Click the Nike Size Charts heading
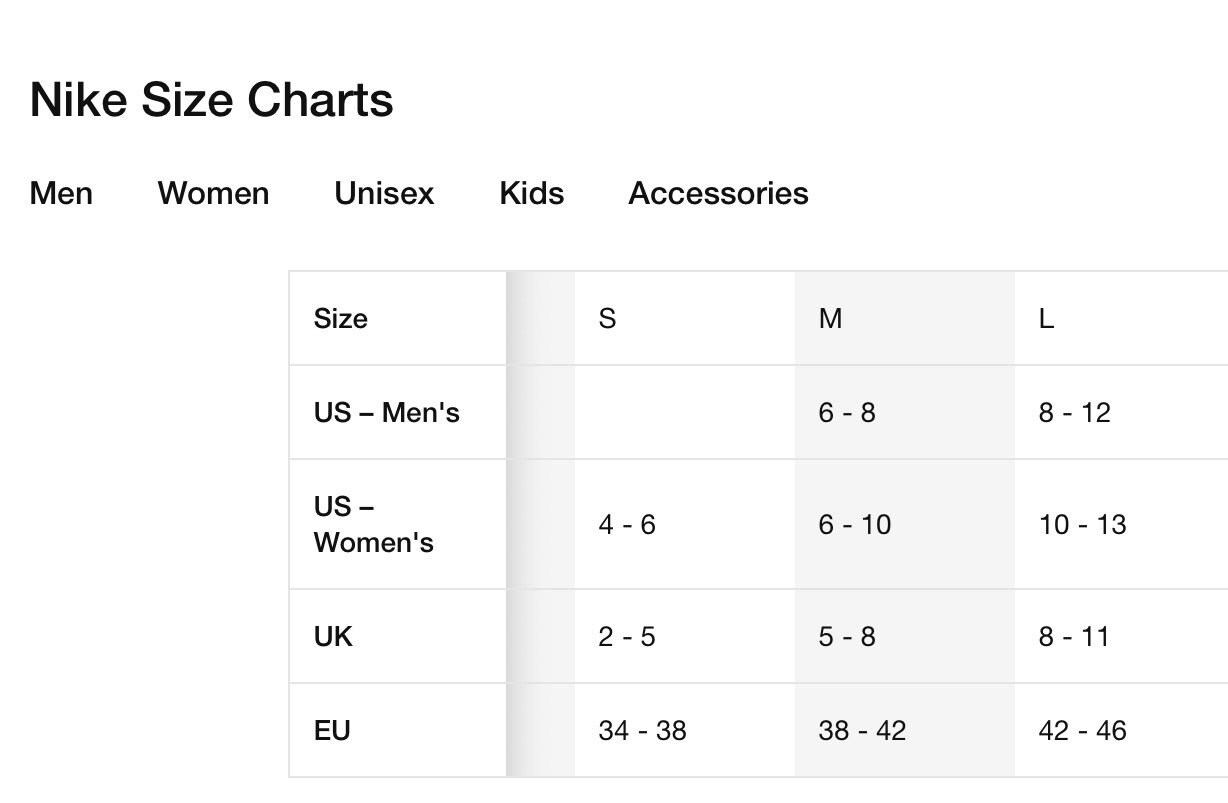 tap(211, 100)
